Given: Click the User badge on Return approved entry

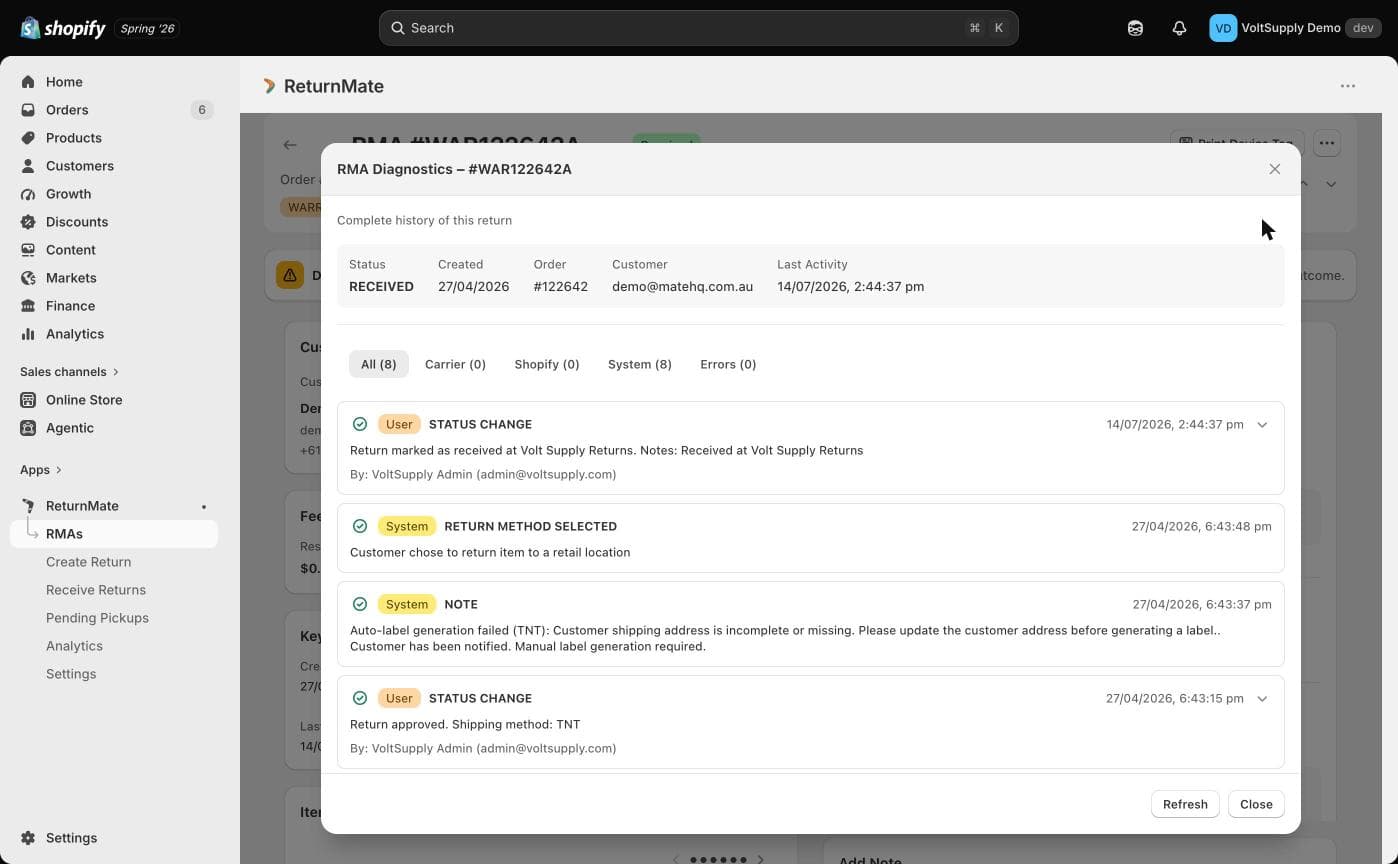Looking at the screenshot, I should [399, 698].
